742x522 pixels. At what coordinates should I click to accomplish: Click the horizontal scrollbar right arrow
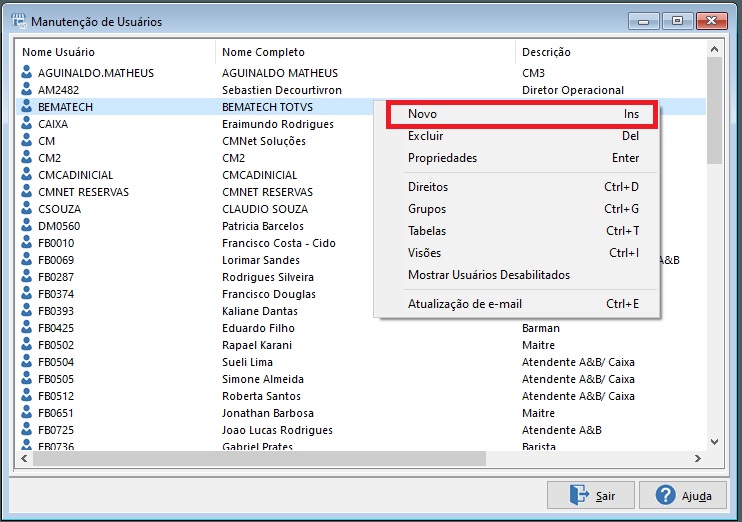point(698,459)
